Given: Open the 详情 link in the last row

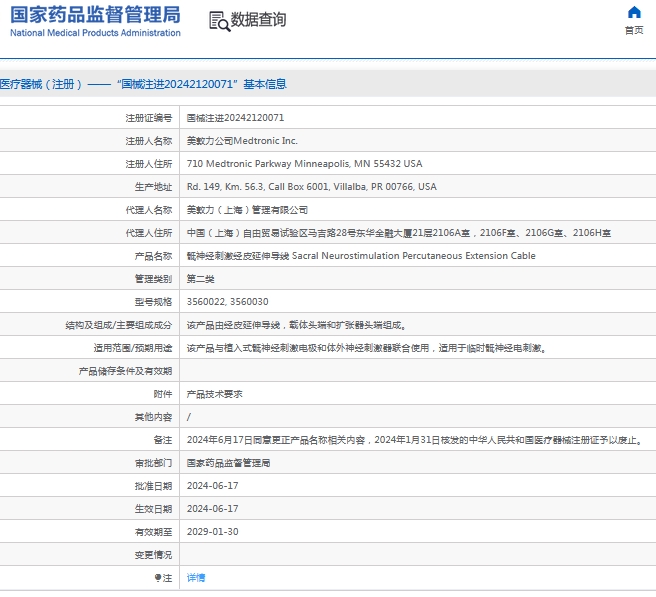Looking at the screenshot, I should tap(196, 578).
